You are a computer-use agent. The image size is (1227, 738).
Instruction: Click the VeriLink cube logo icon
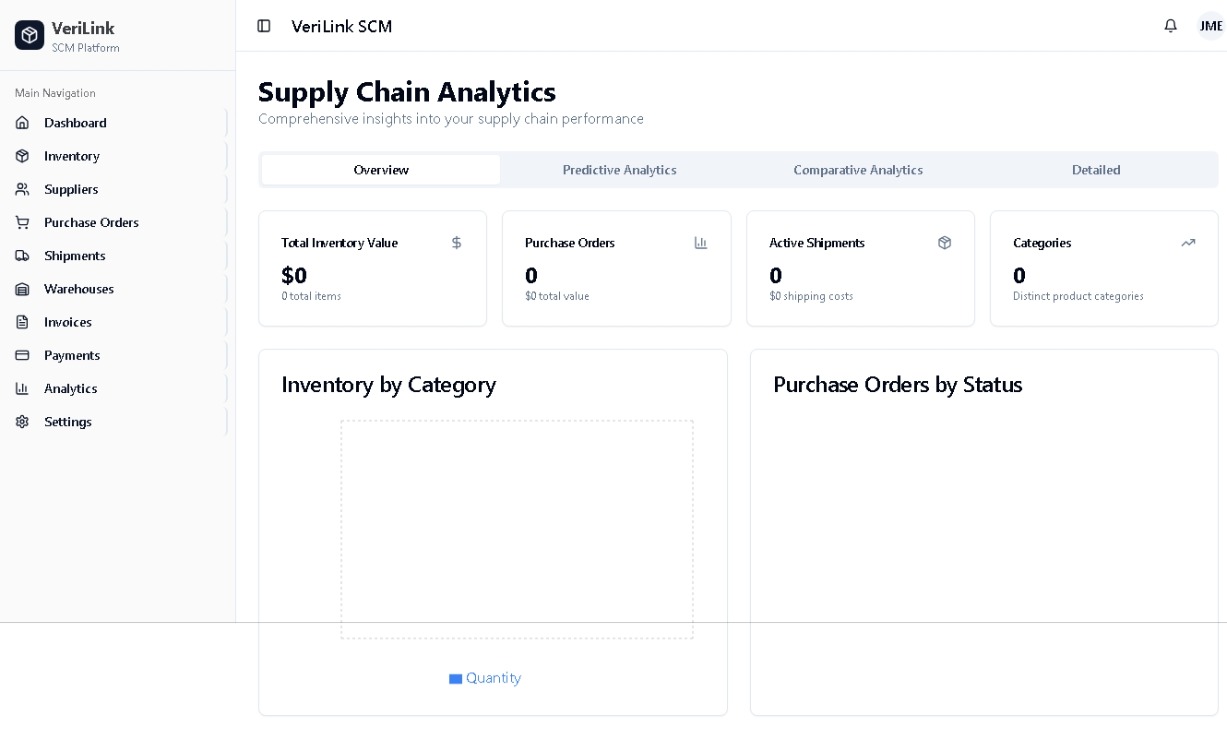pyautogui.click(x=30, y=36)
